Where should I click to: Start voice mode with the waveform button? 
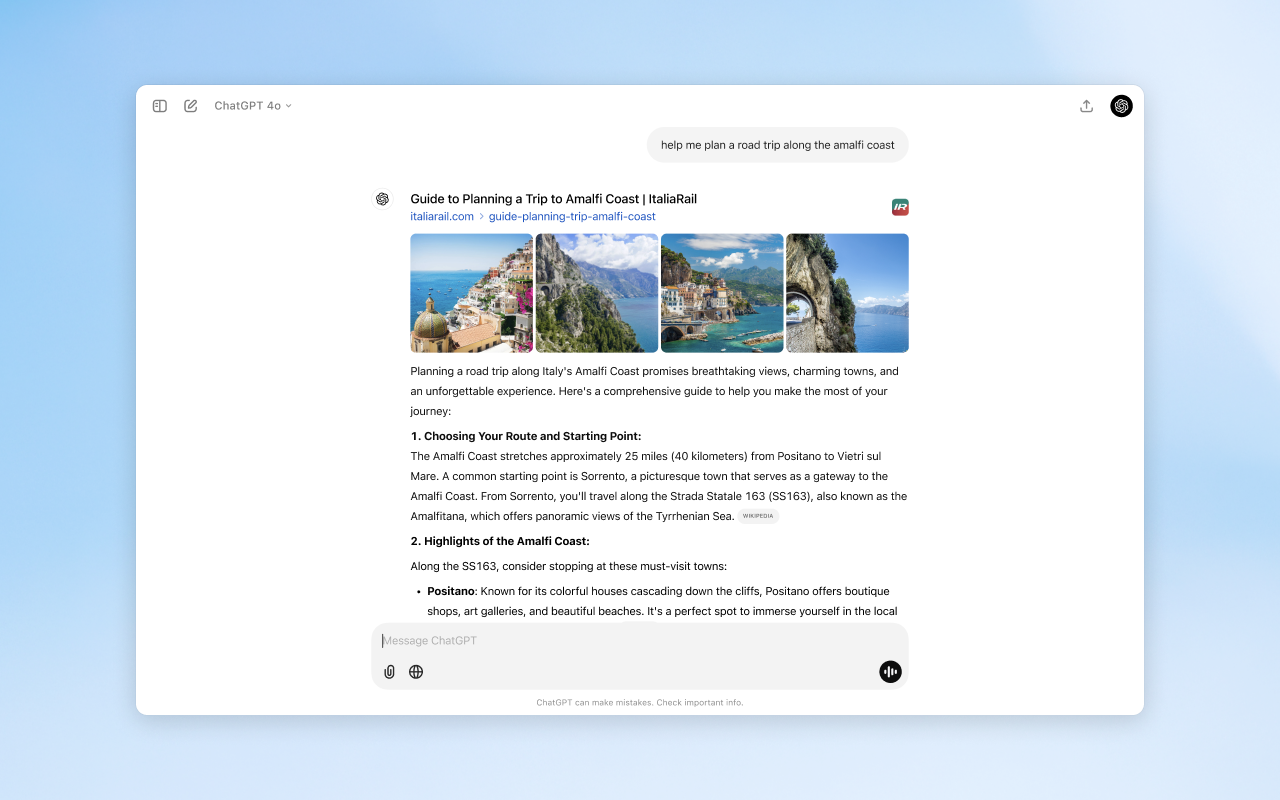tap(889, 672)
